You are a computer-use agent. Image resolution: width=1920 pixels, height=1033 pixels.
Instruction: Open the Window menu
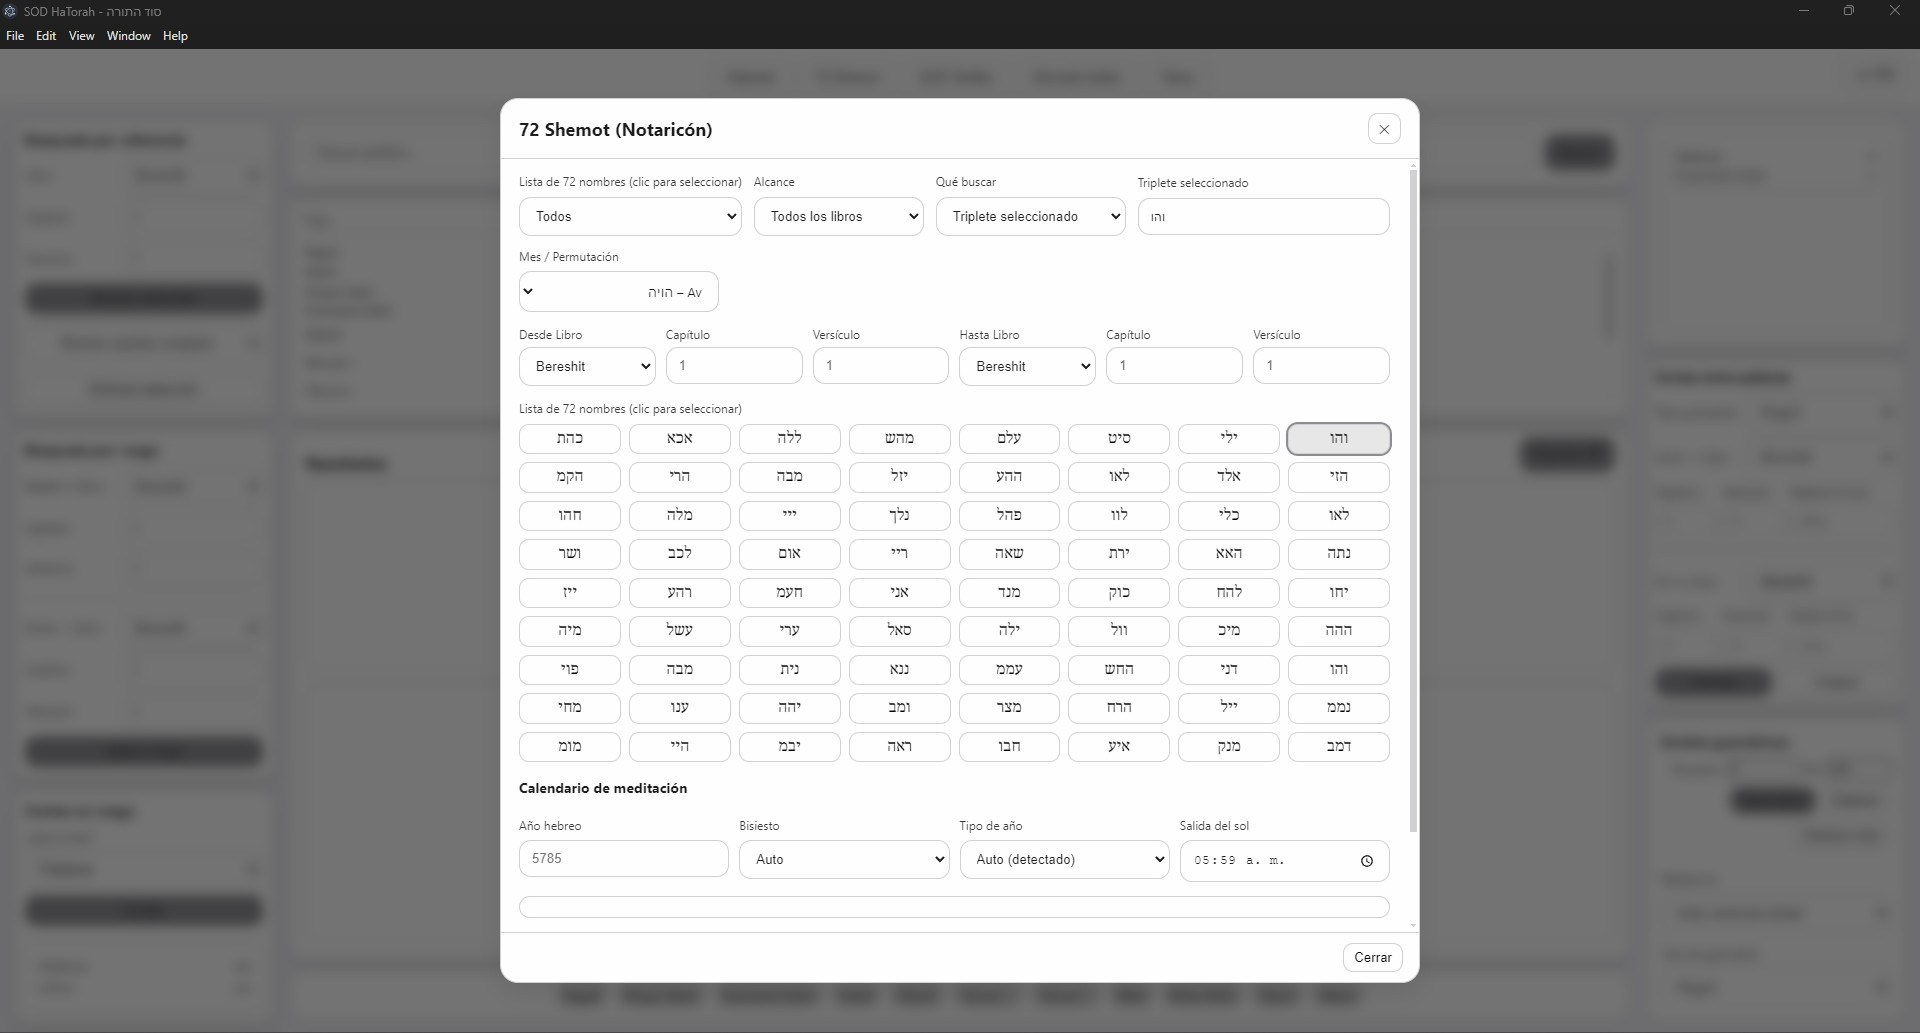128,36
